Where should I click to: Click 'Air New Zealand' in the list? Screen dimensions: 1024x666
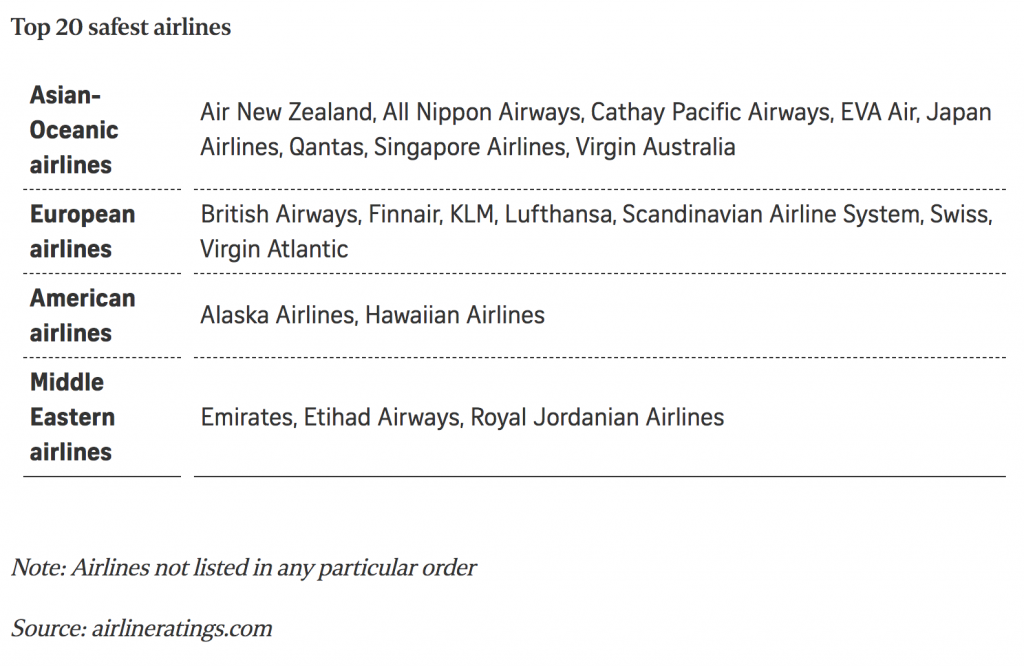click(x=286, y=112)
